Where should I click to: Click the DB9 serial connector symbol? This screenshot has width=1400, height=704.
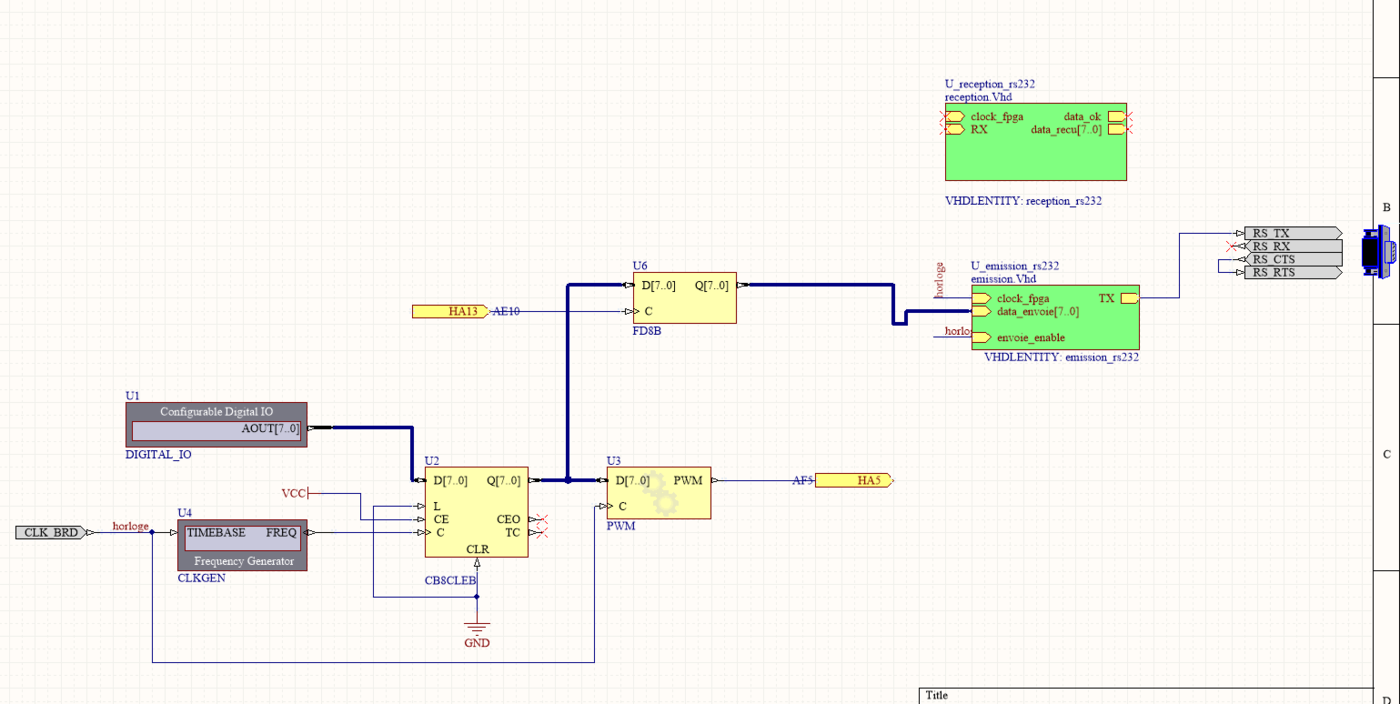click(x=1377, y=252)
